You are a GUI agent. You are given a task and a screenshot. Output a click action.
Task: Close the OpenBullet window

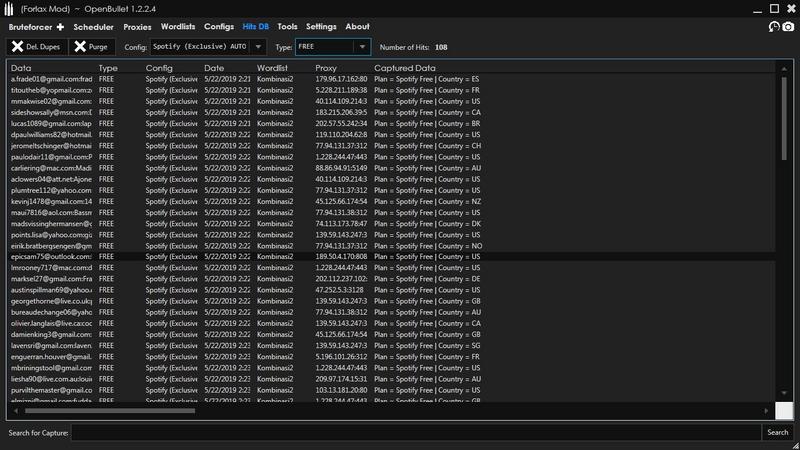click(x=791, y=9)
